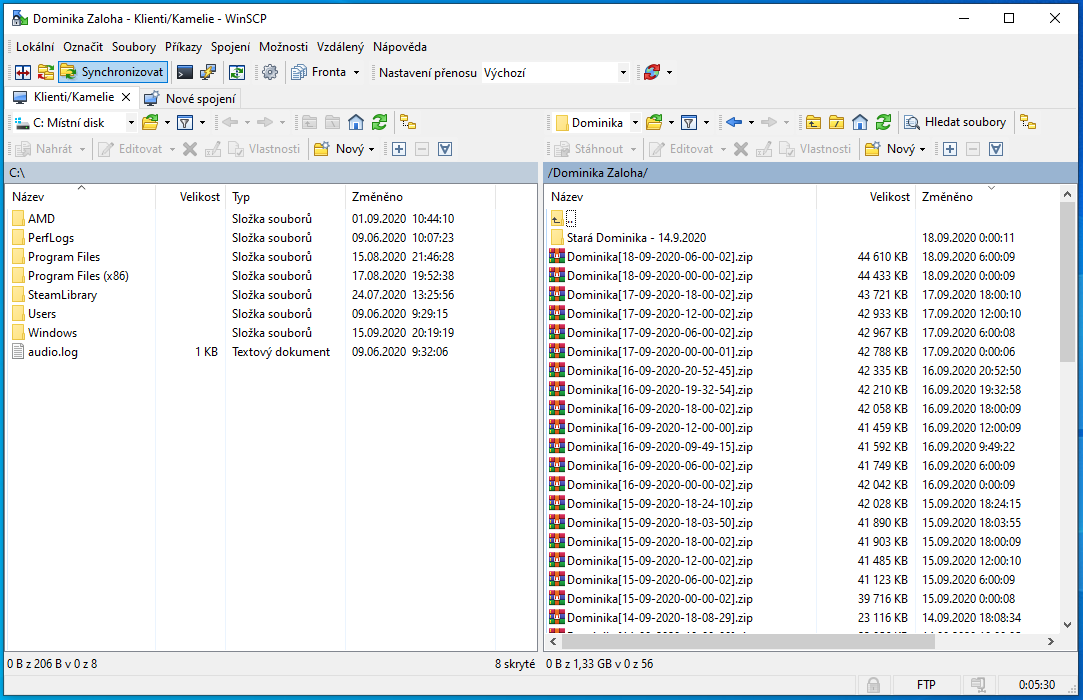Expand the Nastavení přenosu Výchozí dropdown
Viewport: 1083px width, 700px height.
coord(623,72)
